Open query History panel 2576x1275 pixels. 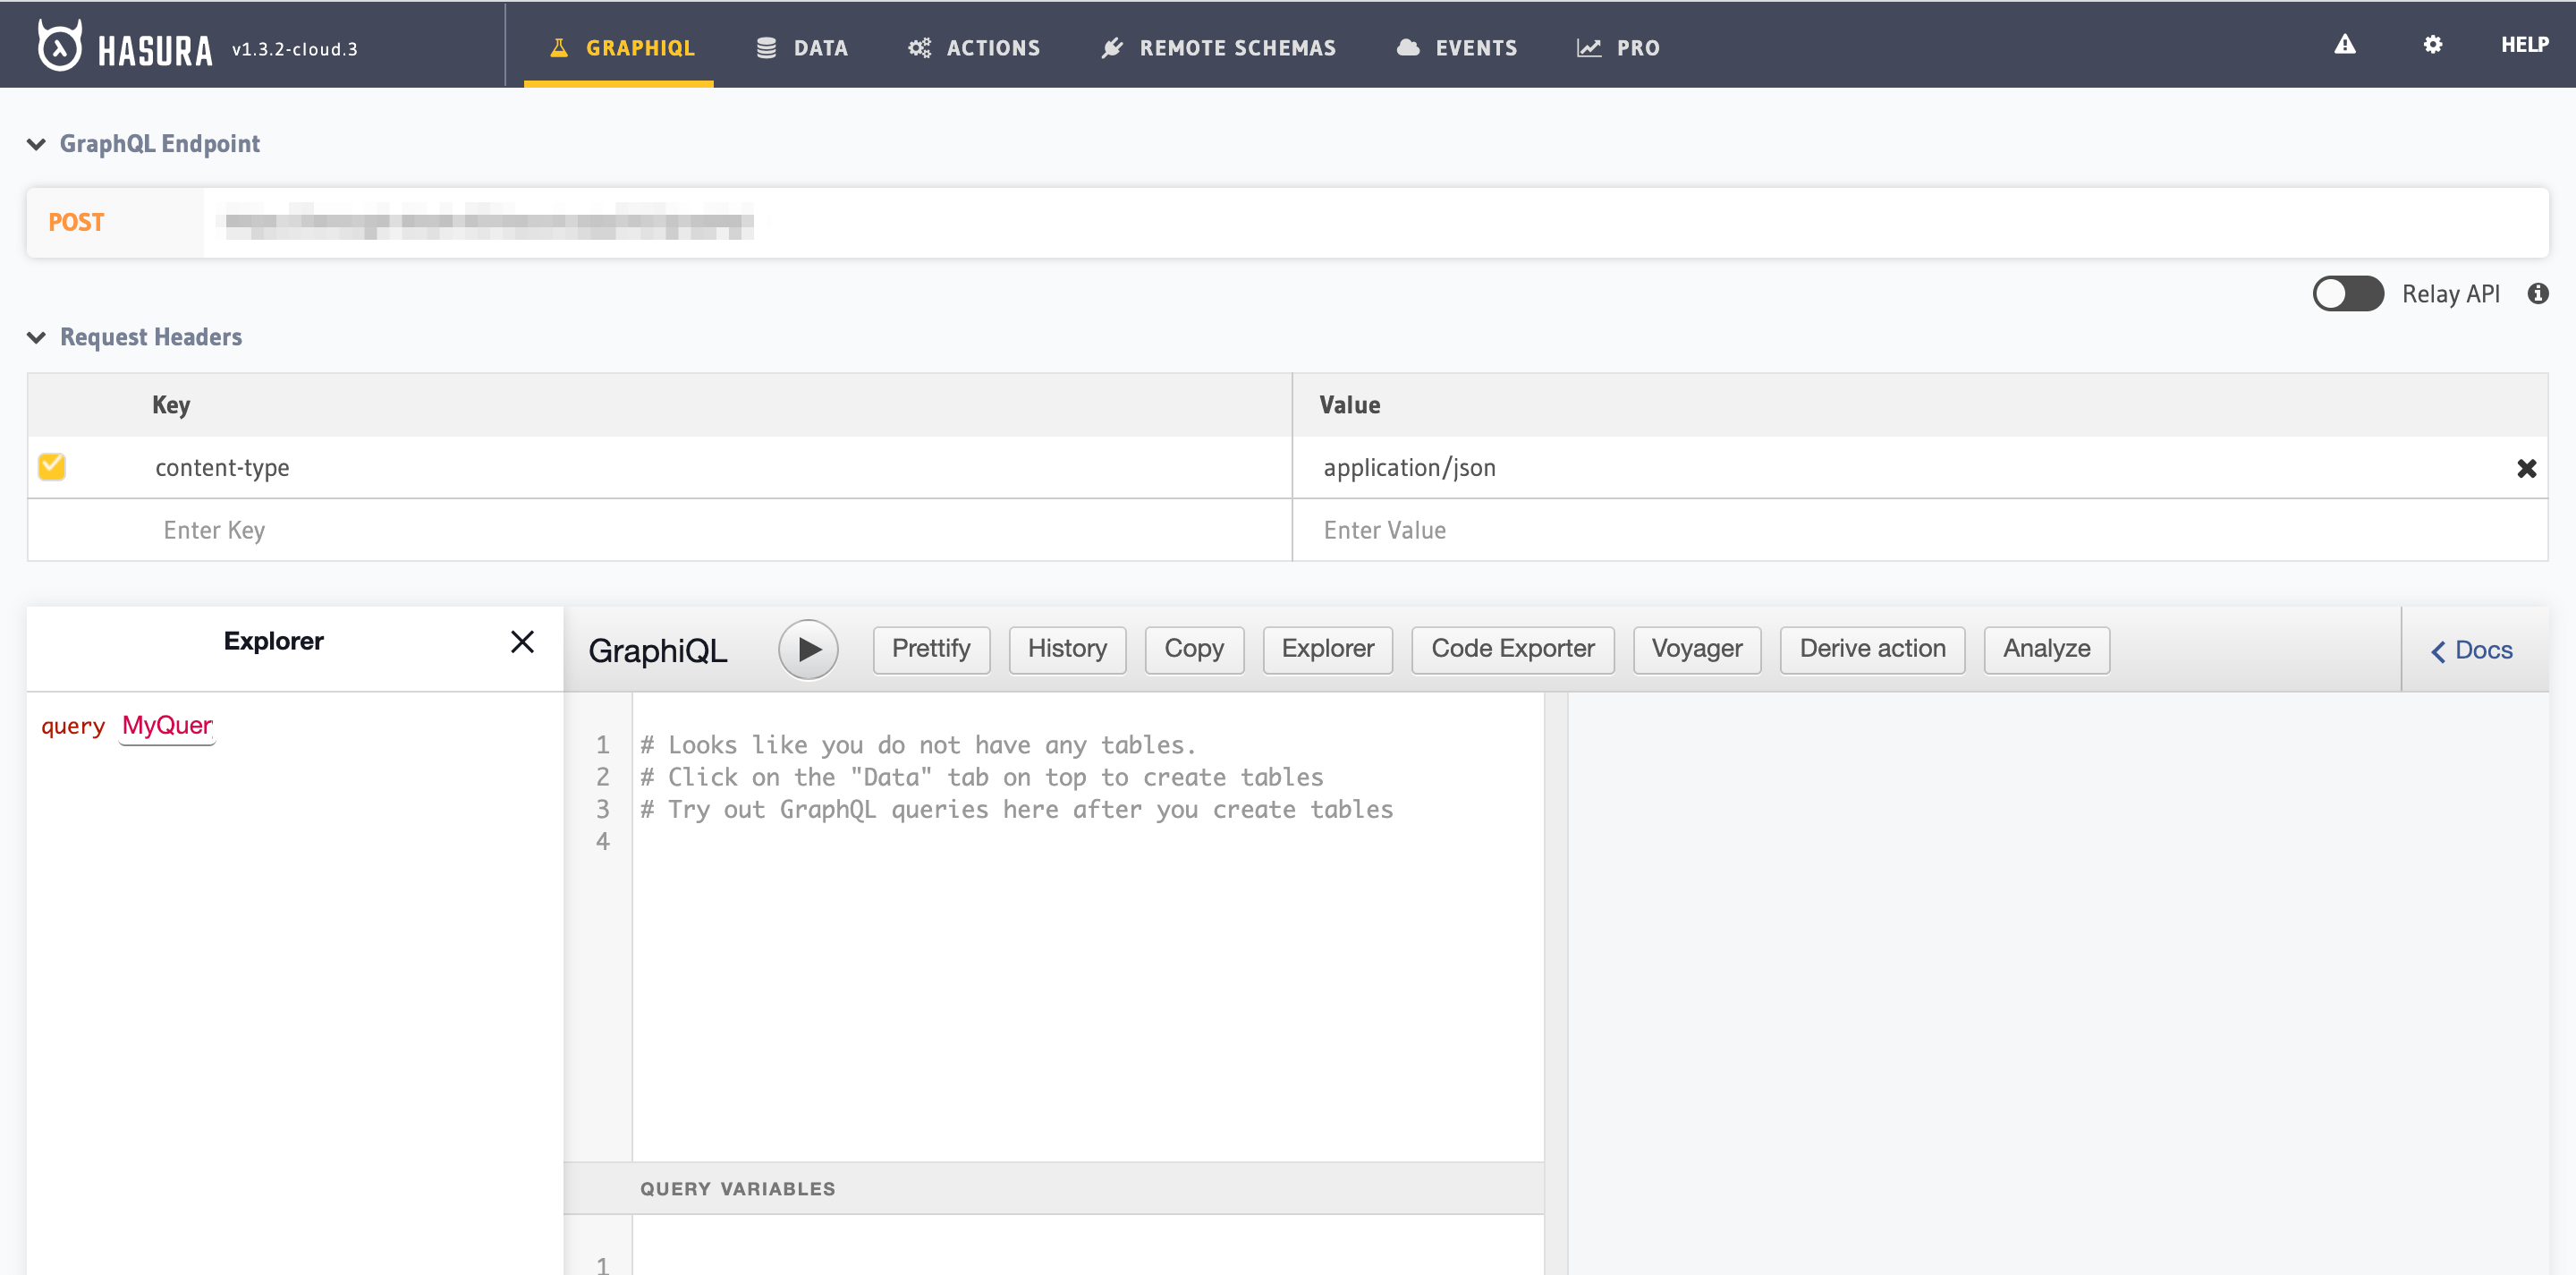click(x=1068, y=648)
